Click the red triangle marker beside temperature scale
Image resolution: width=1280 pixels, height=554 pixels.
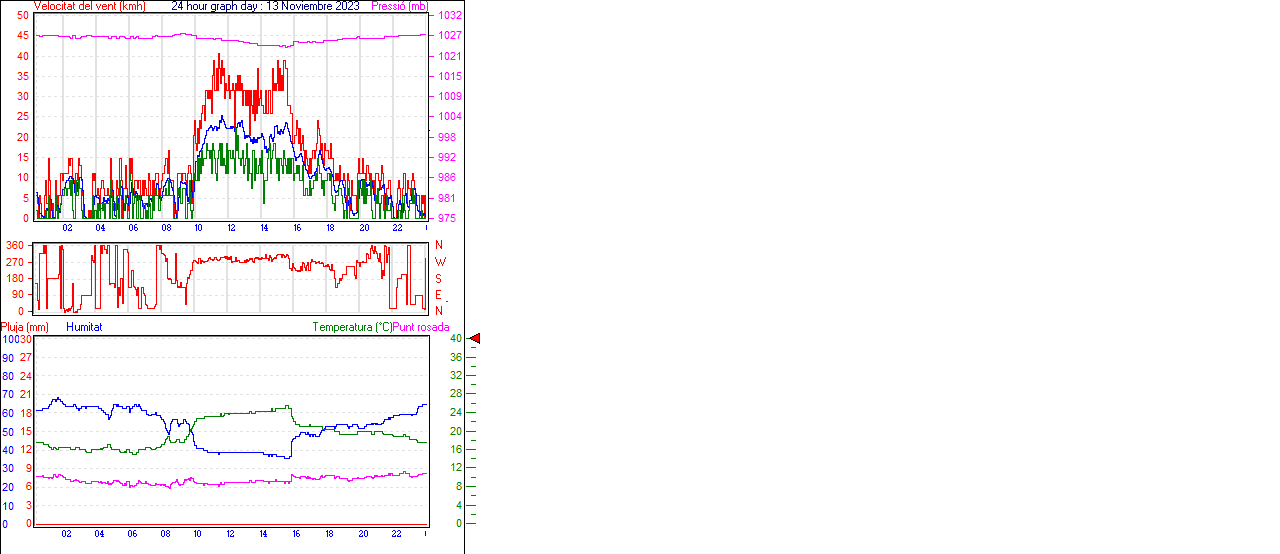[x=475, y=339]
